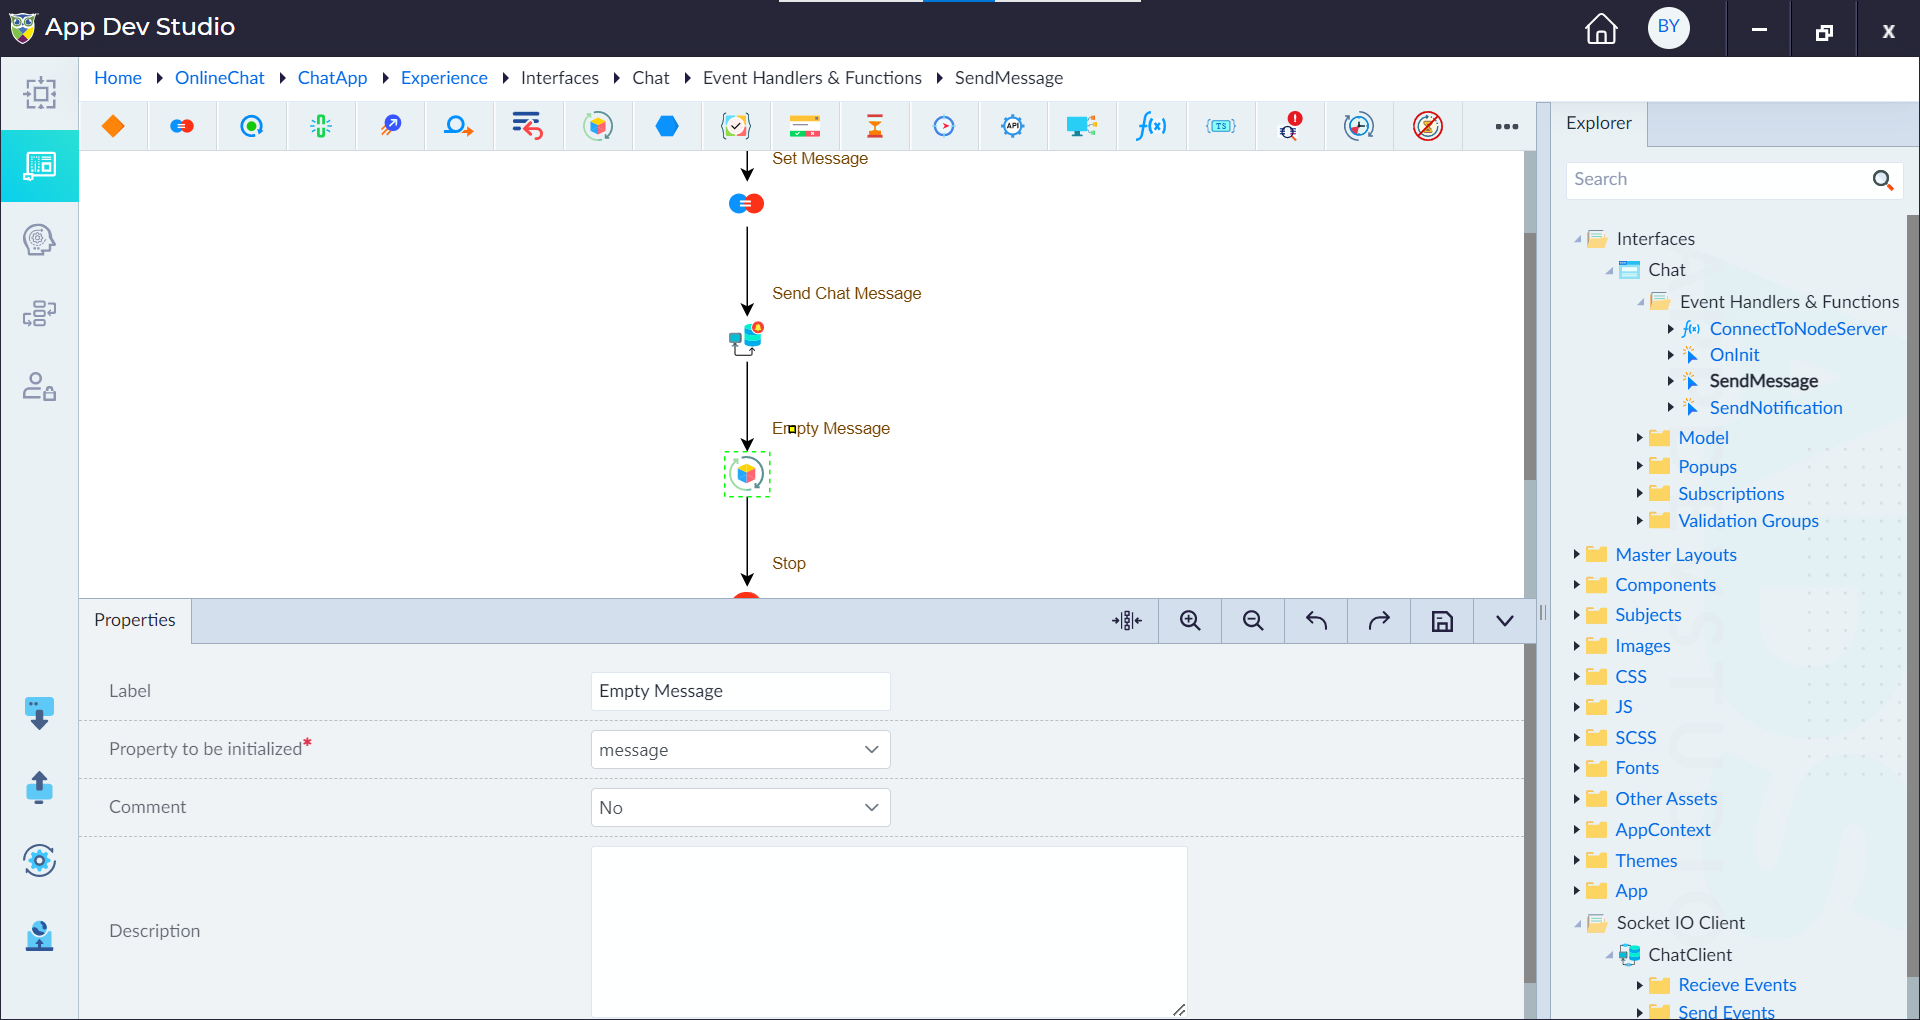Save the flow with the disk icon

coord(1442,621)
